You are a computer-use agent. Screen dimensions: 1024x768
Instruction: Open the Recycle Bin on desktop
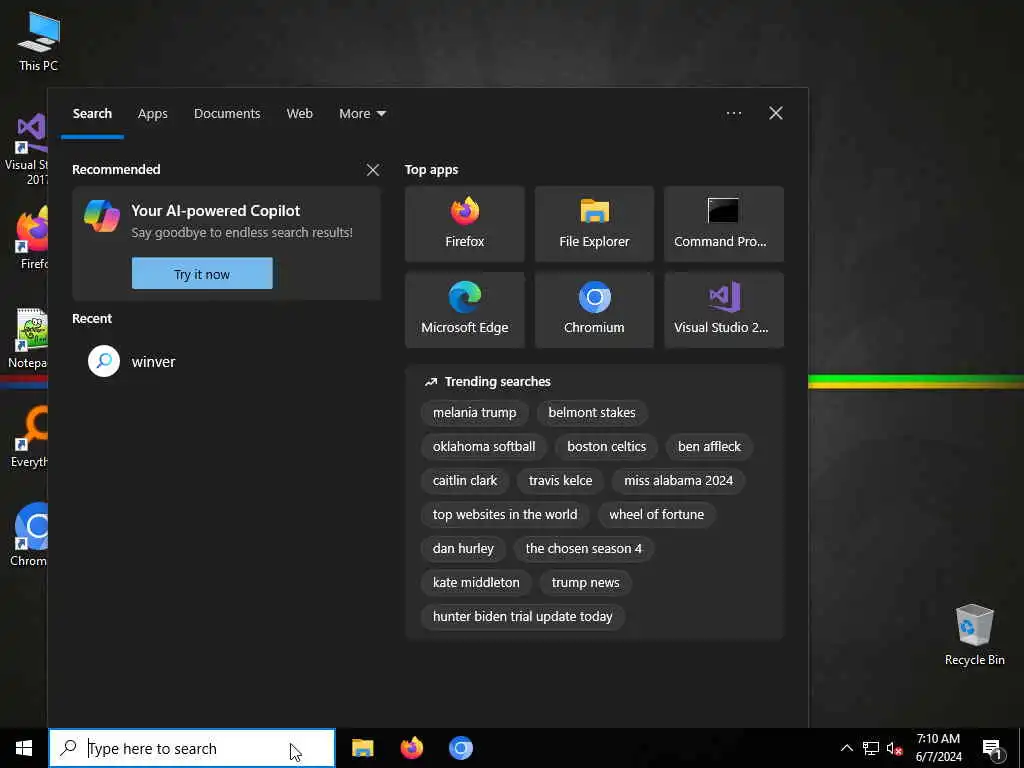(x=974, y=635)
